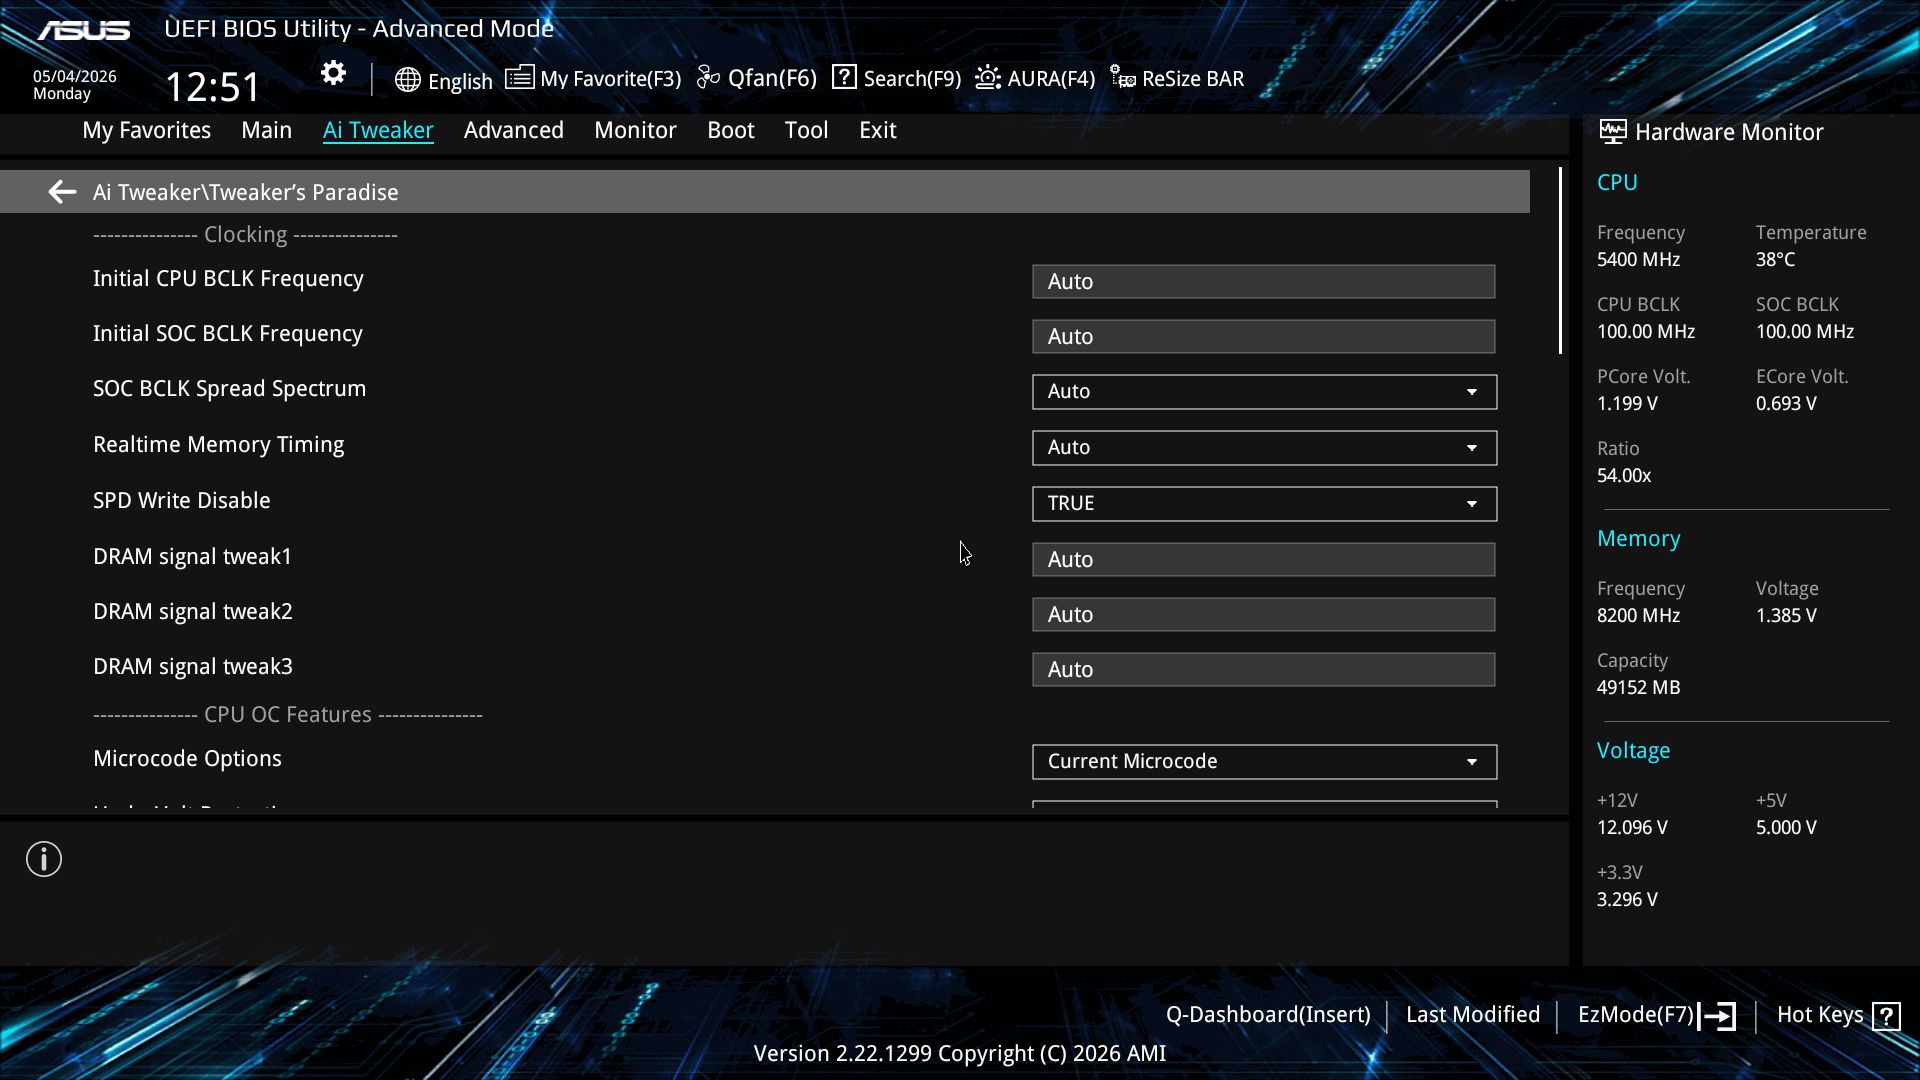The width and height of the screenshot is (1920, 1080).
Task: Click the settings gear icon
Action: [x=333, y=73]
